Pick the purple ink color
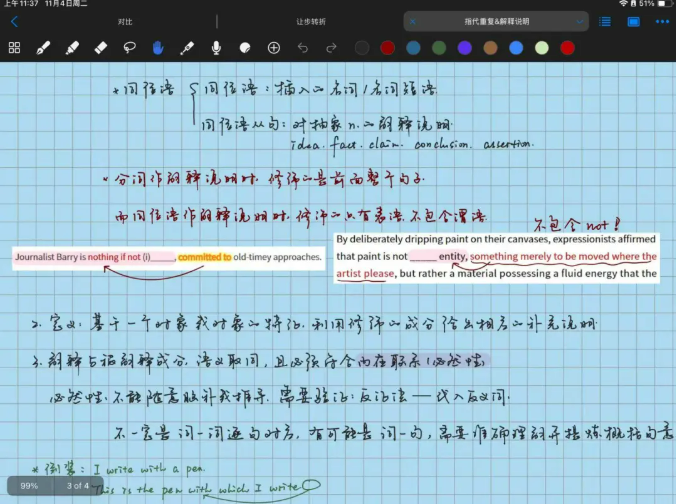 (x=464, y=47)
